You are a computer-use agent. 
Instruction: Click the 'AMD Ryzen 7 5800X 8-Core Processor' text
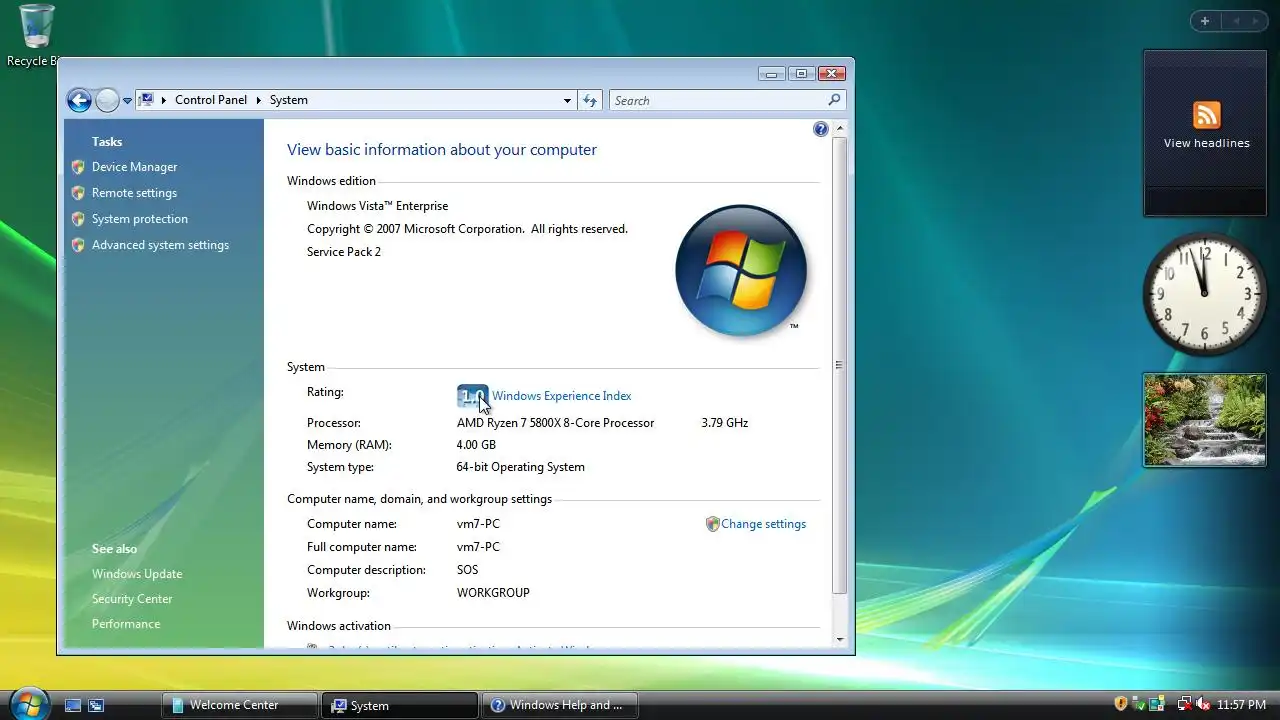(x=555, y=423)
